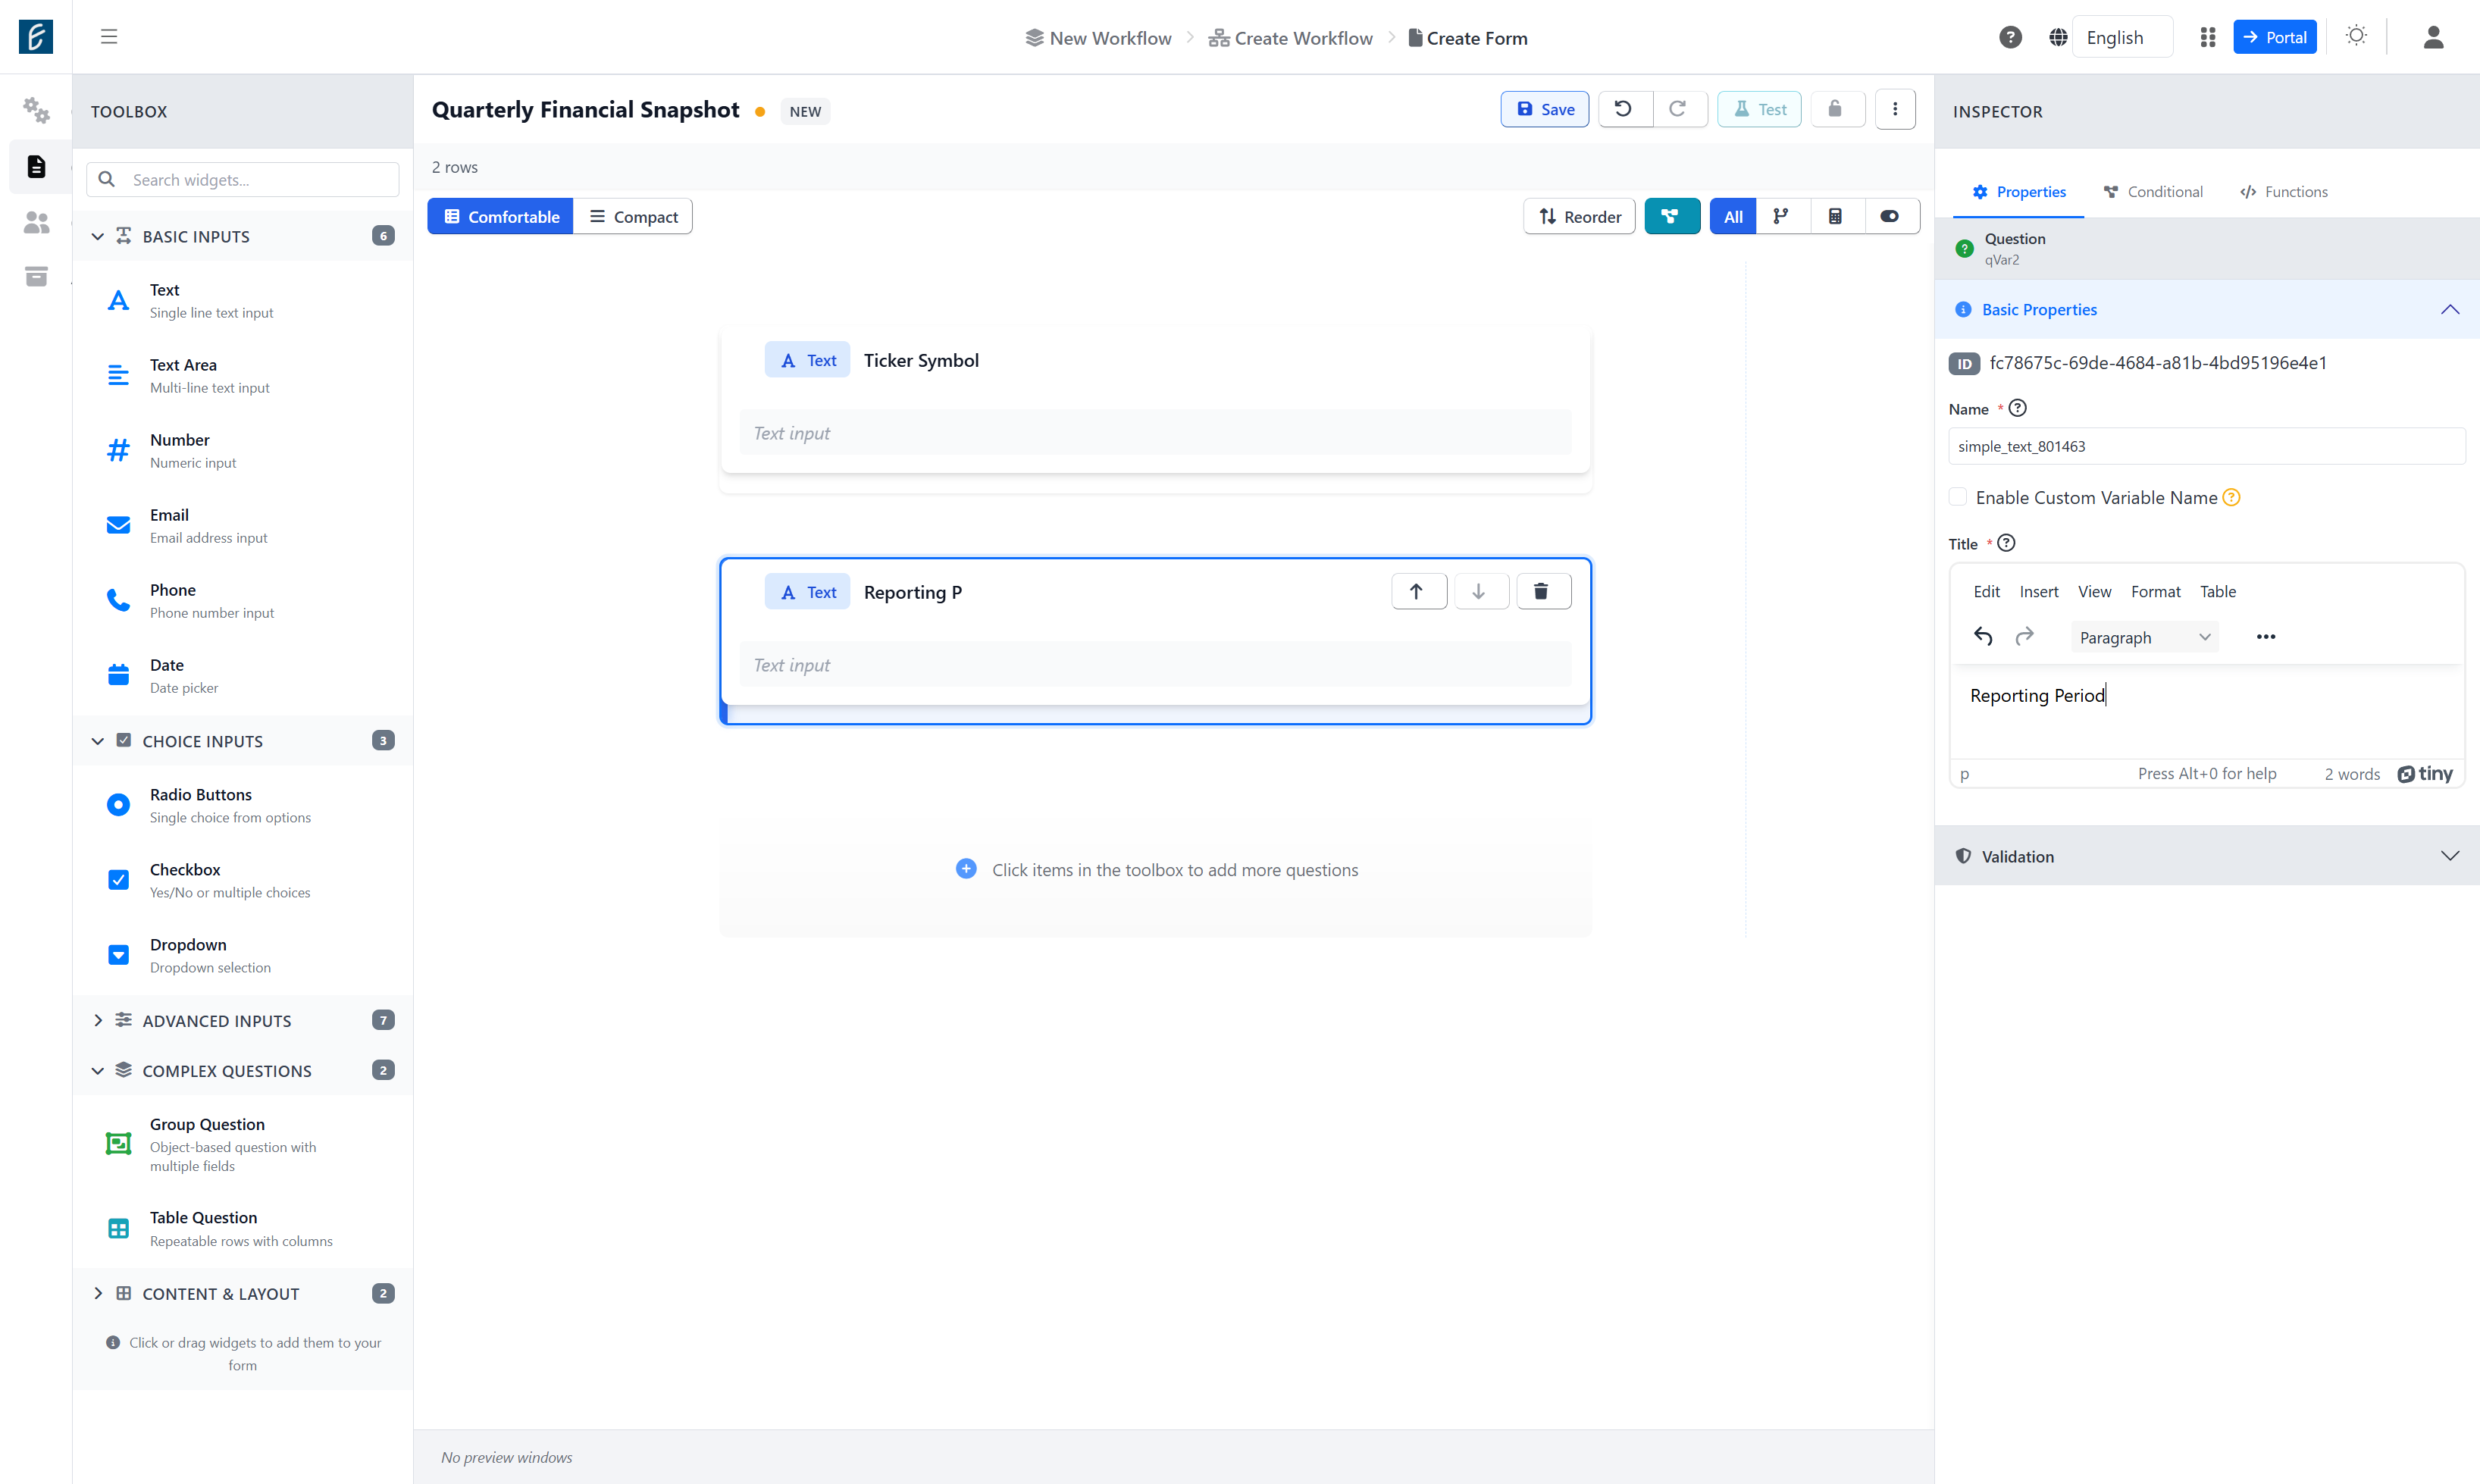Click the Search widgets field
The height and width of the screenshot is (1484, 2480).
click(x=243, y=179)
